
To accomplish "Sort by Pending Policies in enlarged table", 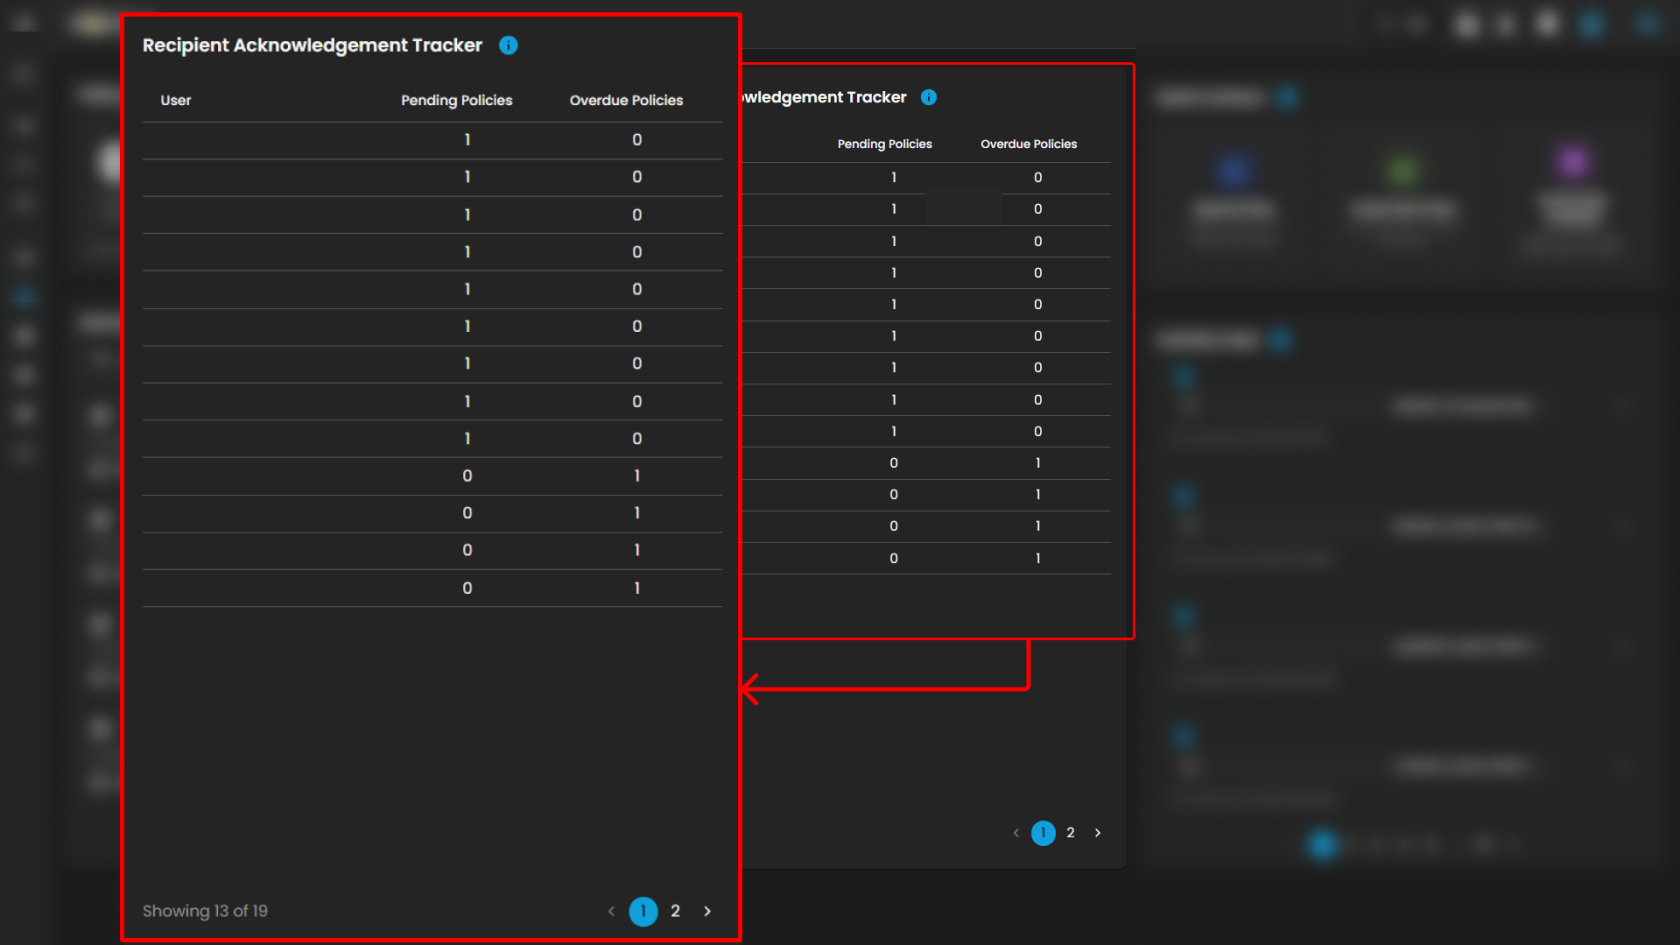I will click(456, 100).
